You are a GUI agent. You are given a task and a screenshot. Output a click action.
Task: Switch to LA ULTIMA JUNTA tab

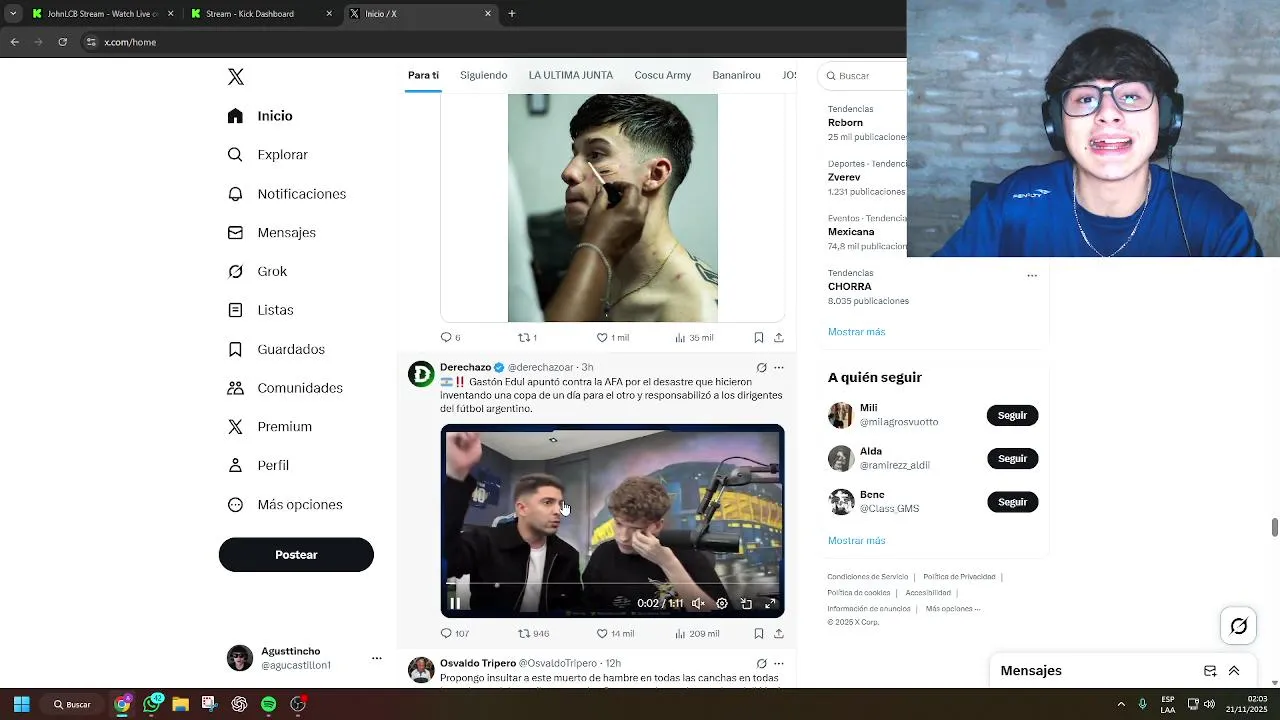(x=570, y=75)
